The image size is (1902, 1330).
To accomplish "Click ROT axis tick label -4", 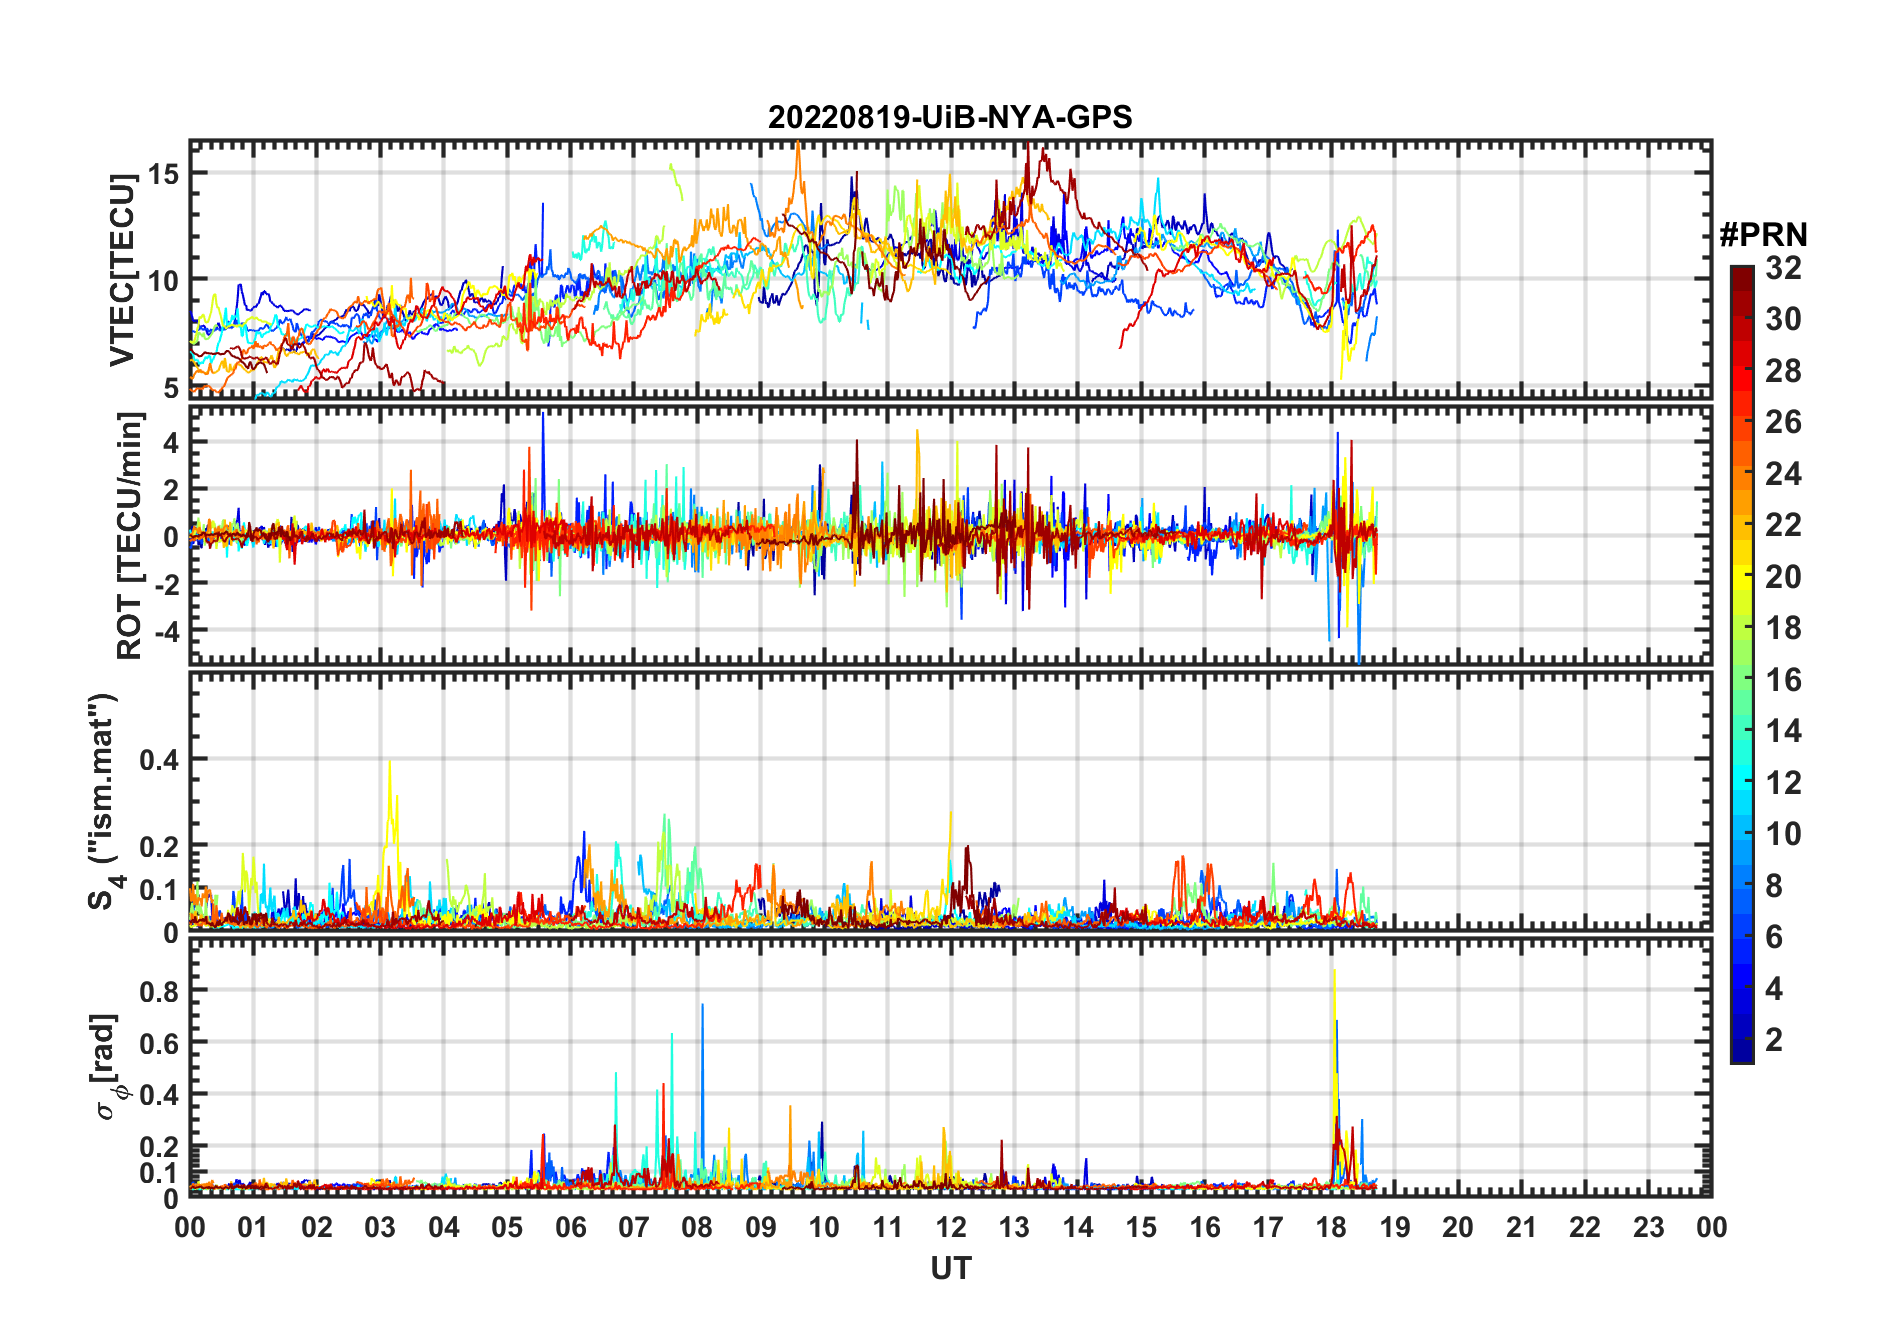I will tap(167, 631).
